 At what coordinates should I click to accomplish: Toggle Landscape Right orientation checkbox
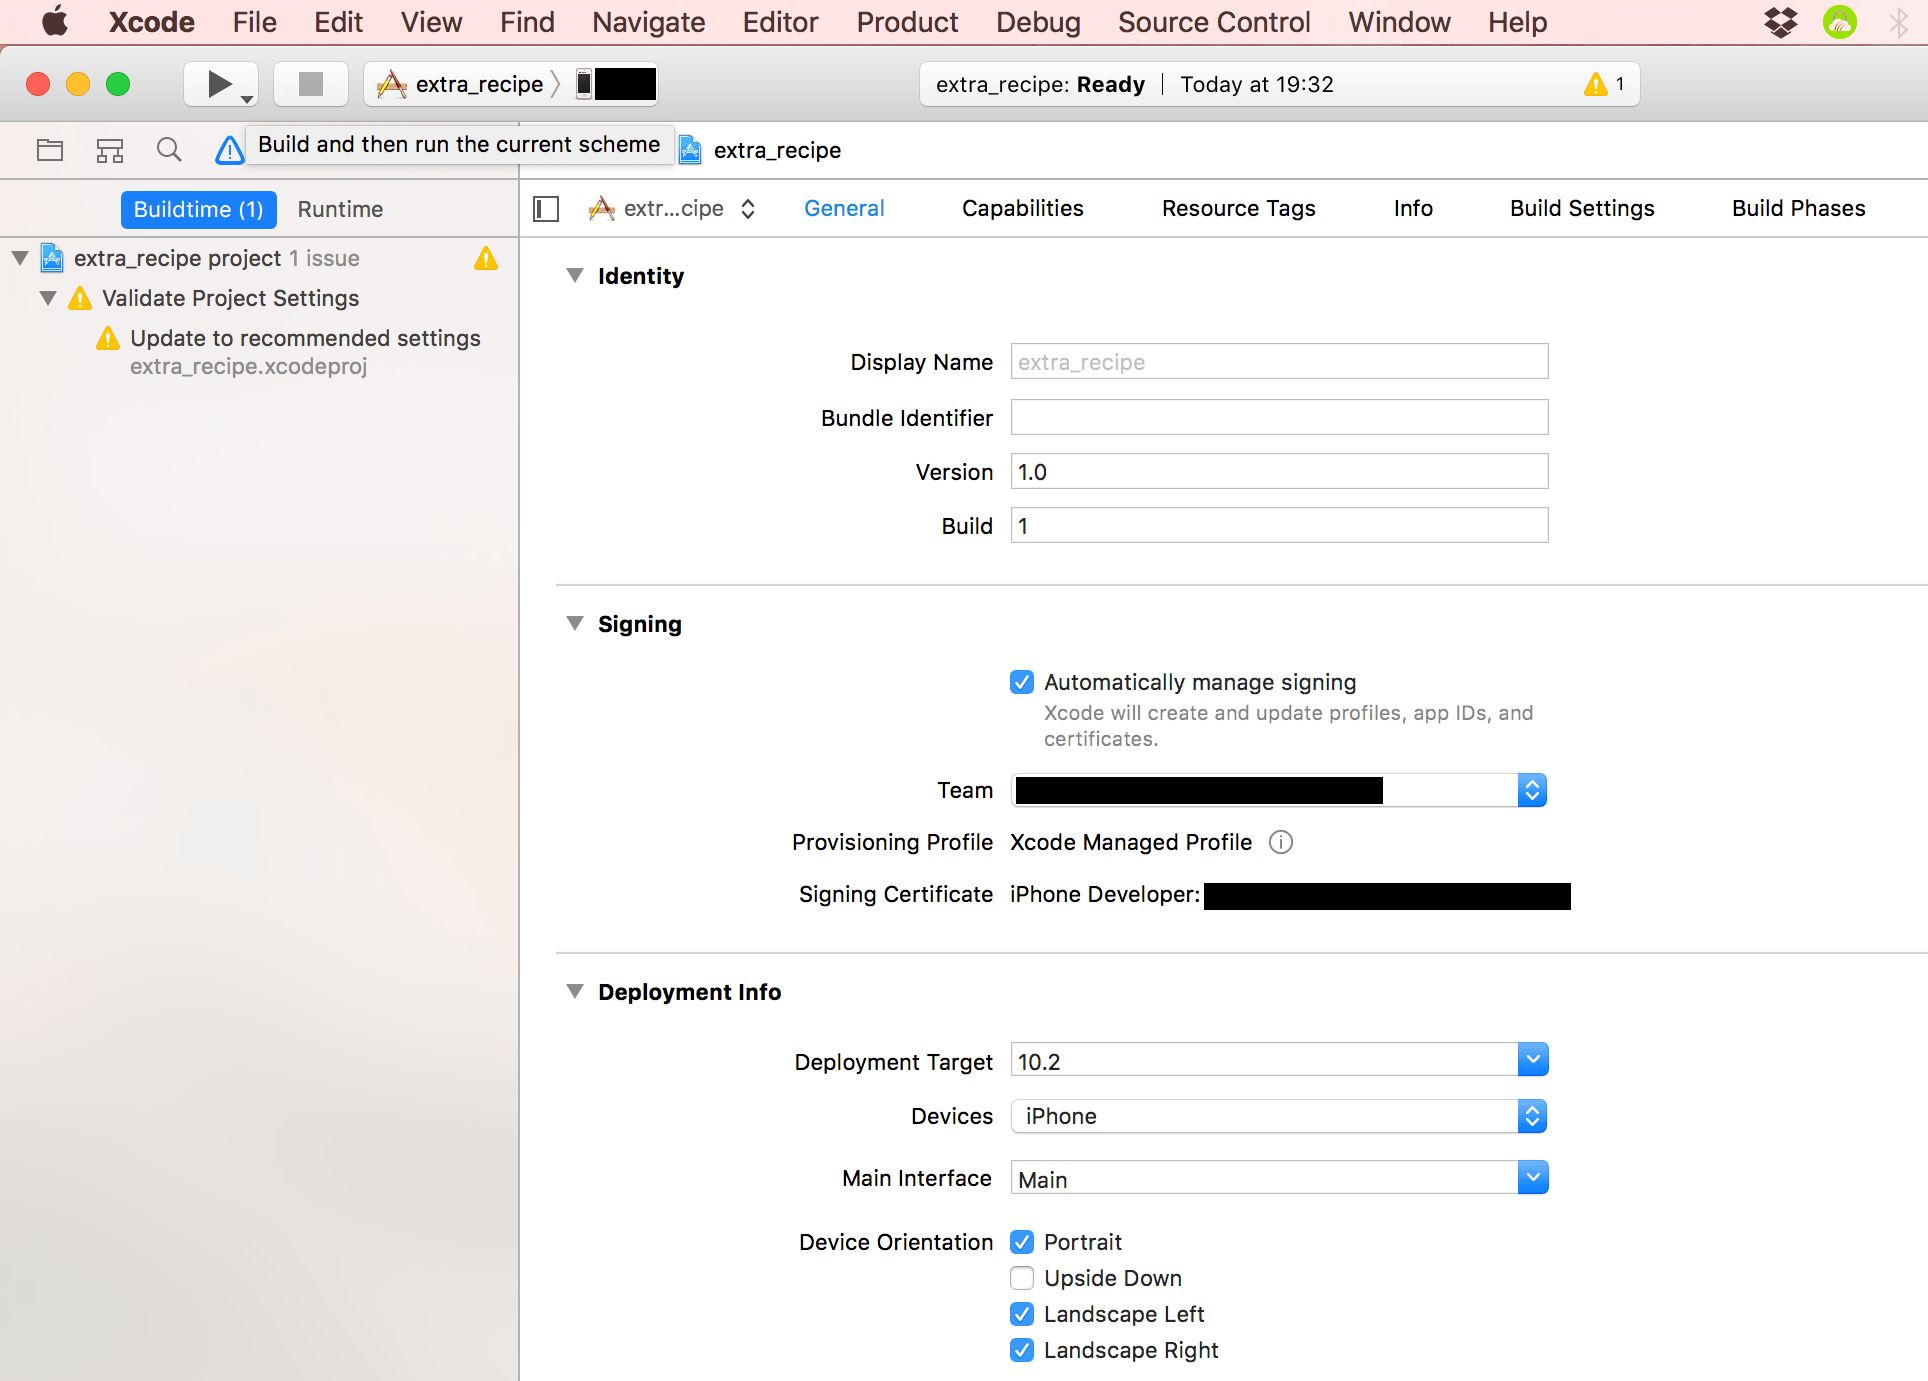(1022, 1350)
